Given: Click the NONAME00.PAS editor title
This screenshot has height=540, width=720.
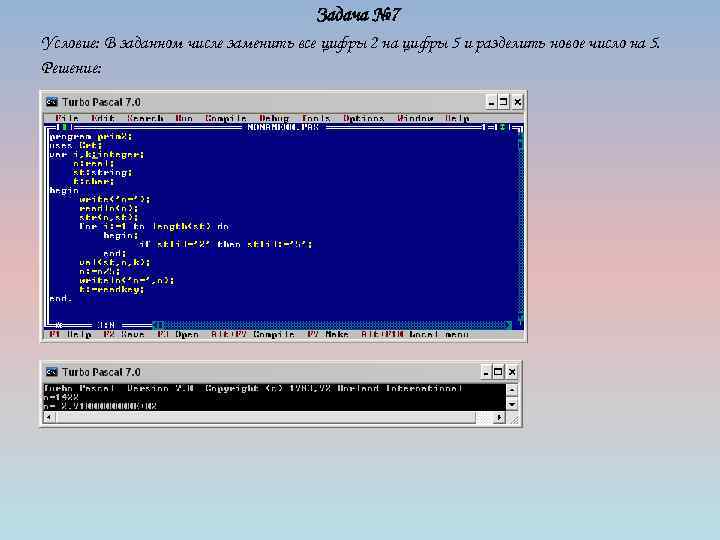Looking at the screenshot, I should pyautogui.click(x=283, y=127).
